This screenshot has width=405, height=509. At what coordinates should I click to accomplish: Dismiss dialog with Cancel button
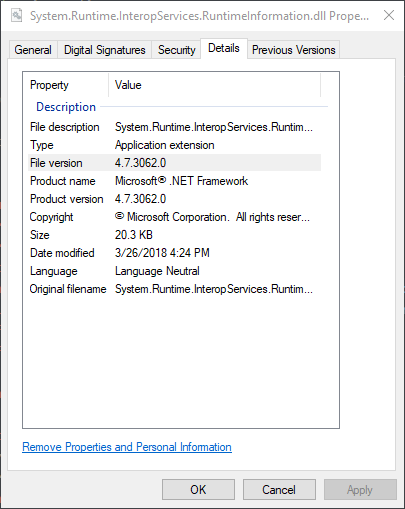(279, 490)
